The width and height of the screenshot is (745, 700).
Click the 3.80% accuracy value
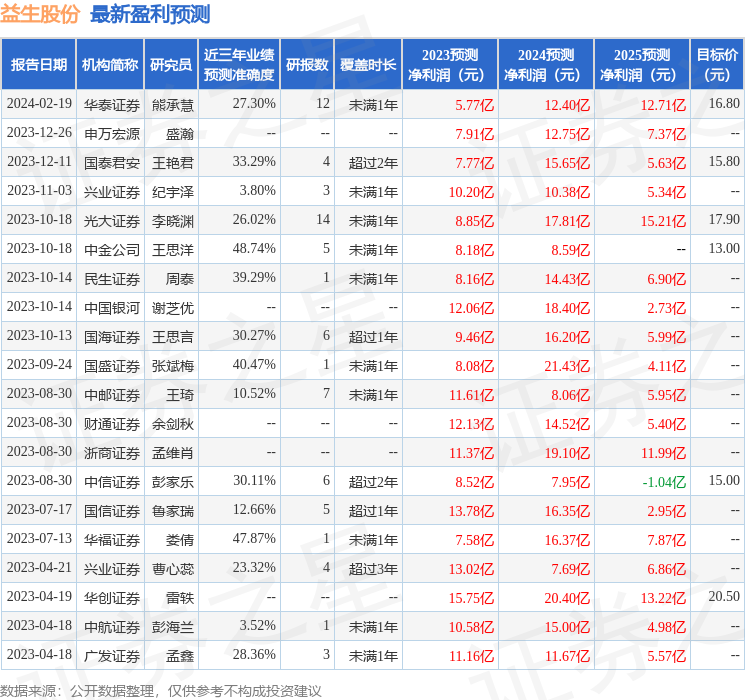(258, 191)
